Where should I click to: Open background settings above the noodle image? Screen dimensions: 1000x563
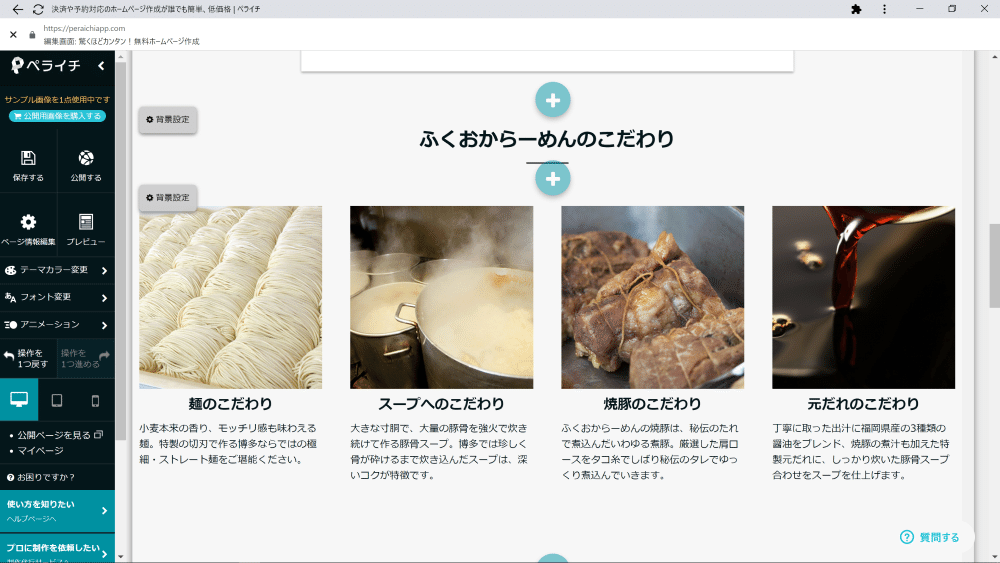pos(168,198)
